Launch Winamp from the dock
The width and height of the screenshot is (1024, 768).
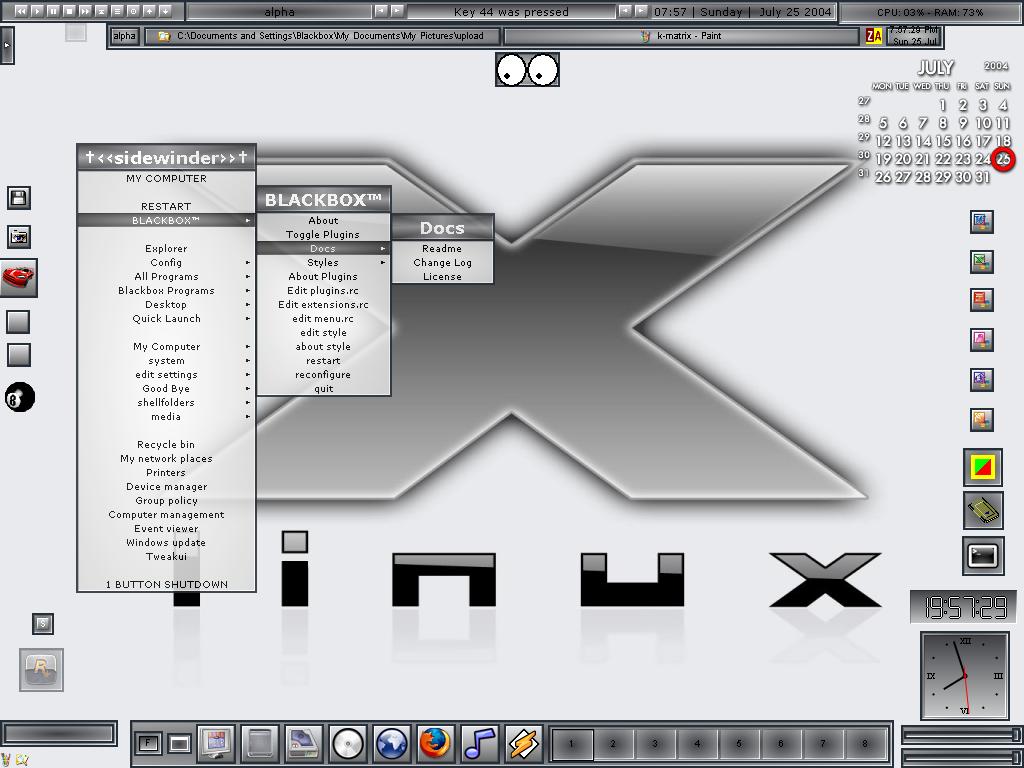click(524, 743)
